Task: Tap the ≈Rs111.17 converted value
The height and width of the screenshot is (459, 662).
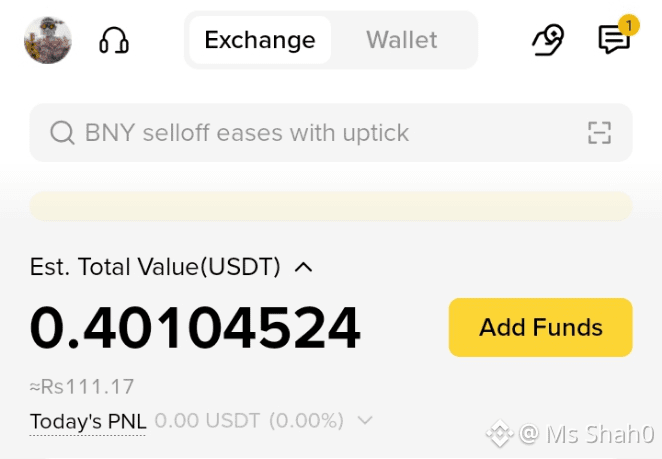Action: point(82,386)
